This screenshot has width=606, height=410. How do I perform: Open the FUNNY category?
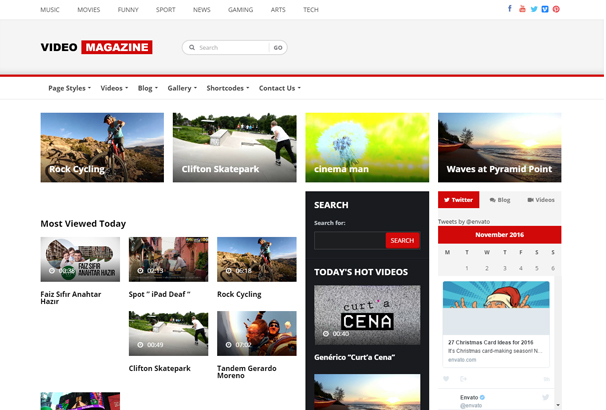[x=128, y=10]
